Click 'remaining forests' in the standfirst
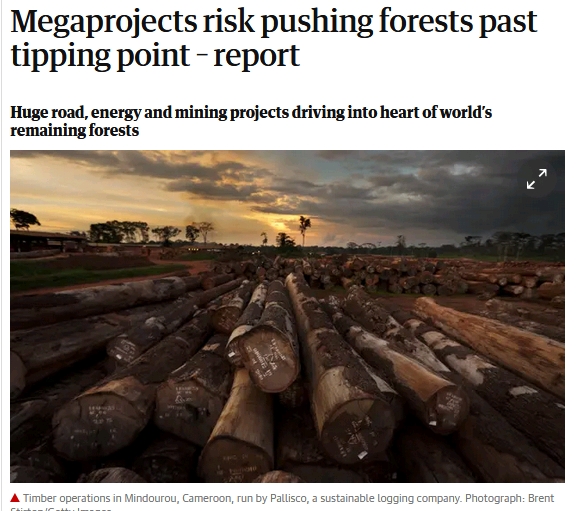The height and width of the screenshot is (511, 581). pos(74,130)
